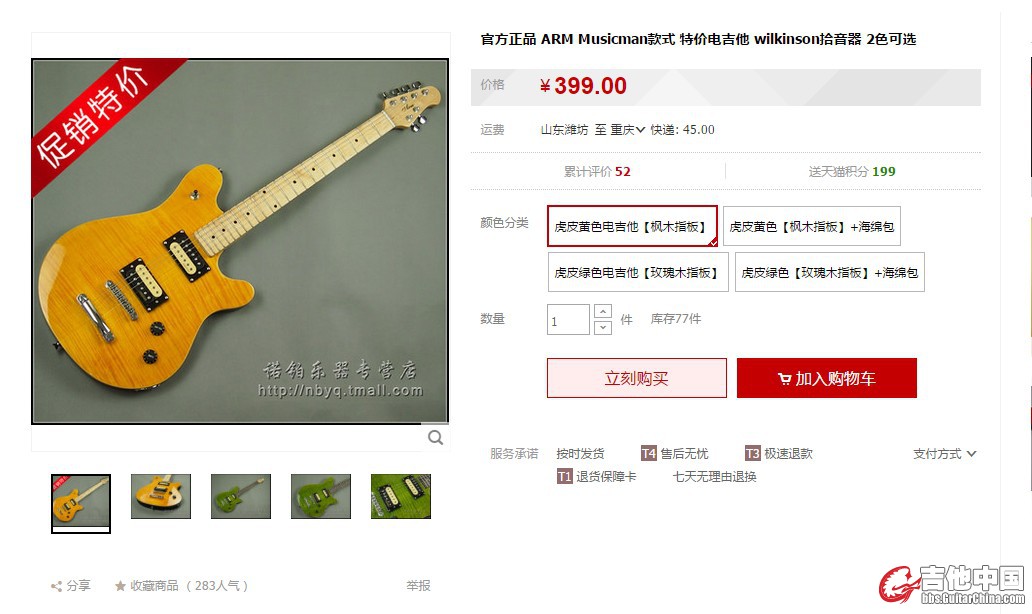Click the magnifier zoom icon below product image
Screen dimensions: 1032x614
coord(435,438)
